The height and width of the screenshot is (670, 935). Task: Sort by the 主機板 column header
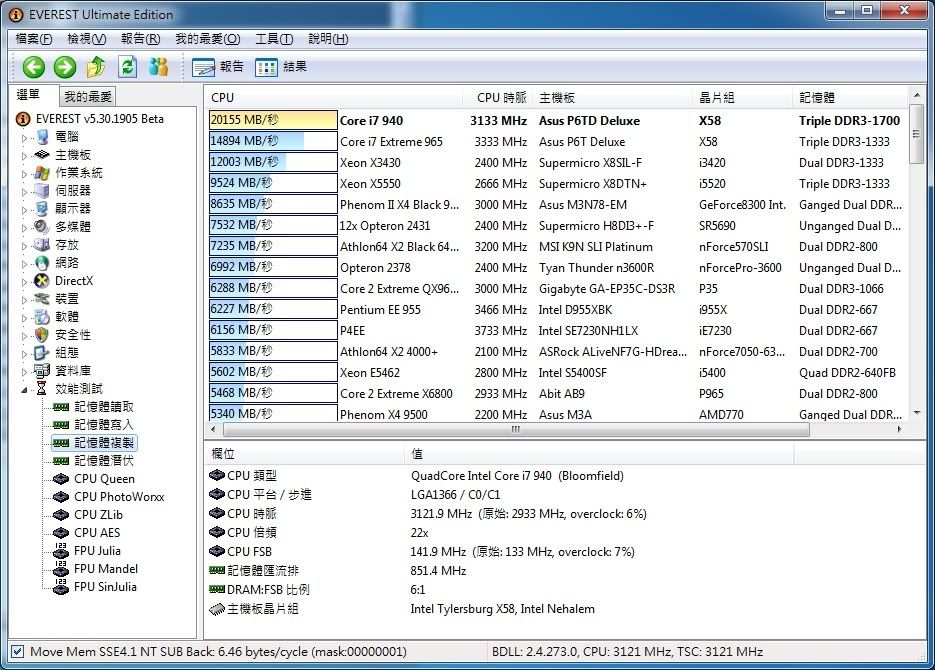click(x=613, y=97)
